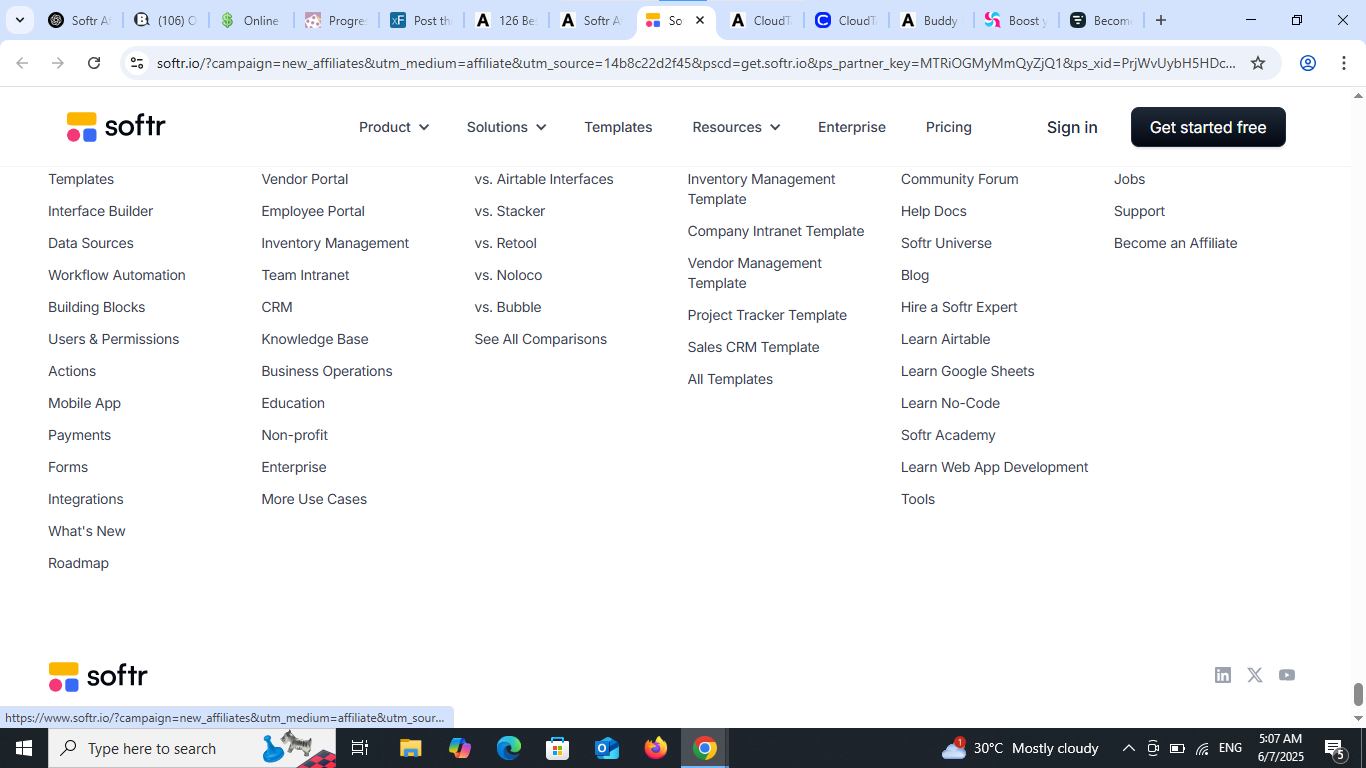Image resolution: width=1366 pixels, height=768 pixels.
Task: Expand the Product menu
Action: 394,127
